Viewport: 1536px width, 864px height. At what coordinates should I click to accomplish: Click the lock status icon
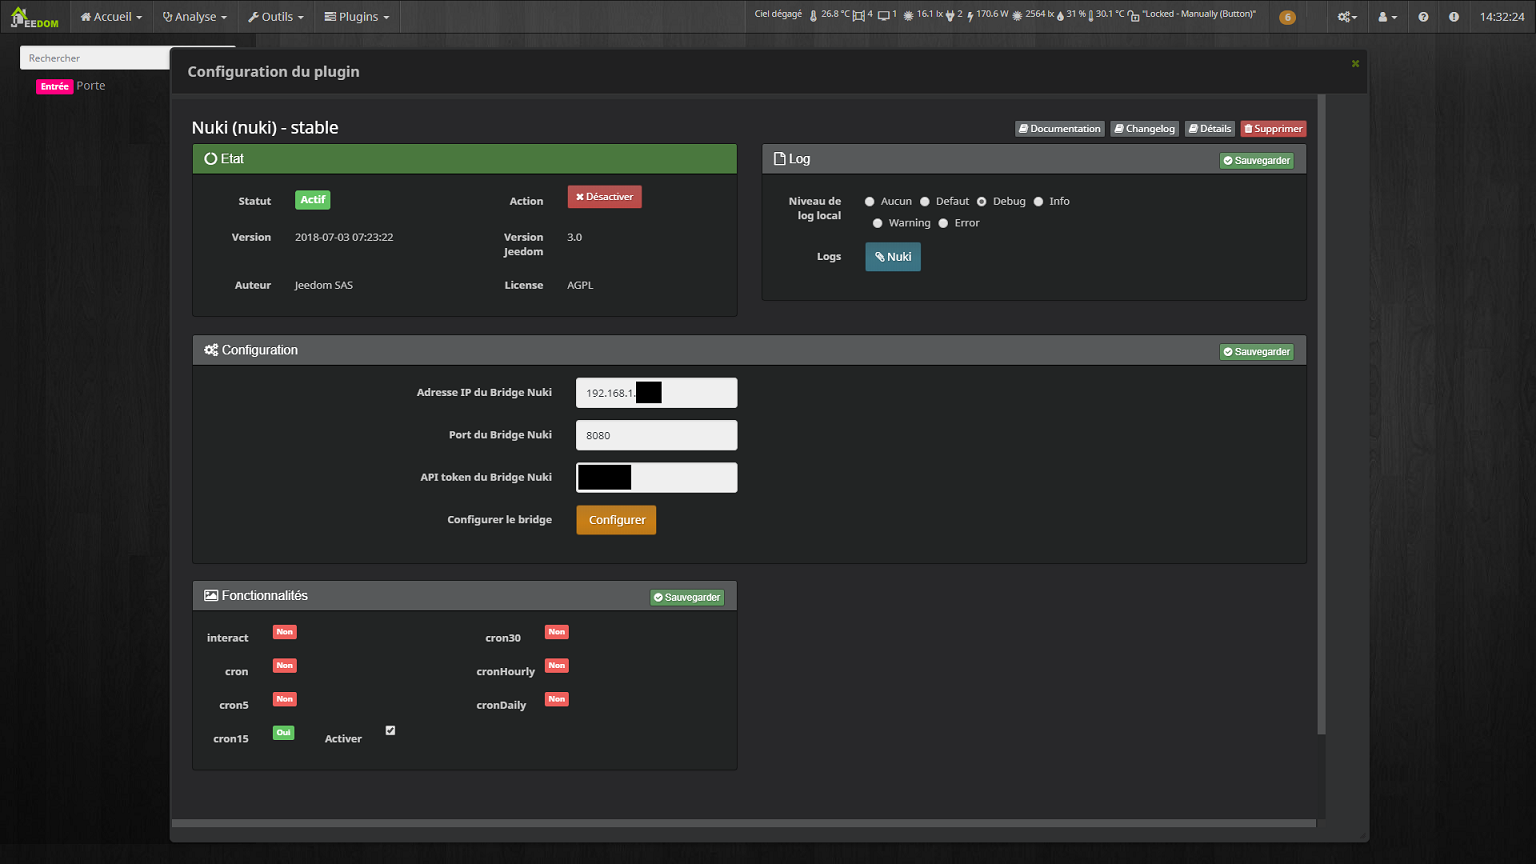(1134, 15)
